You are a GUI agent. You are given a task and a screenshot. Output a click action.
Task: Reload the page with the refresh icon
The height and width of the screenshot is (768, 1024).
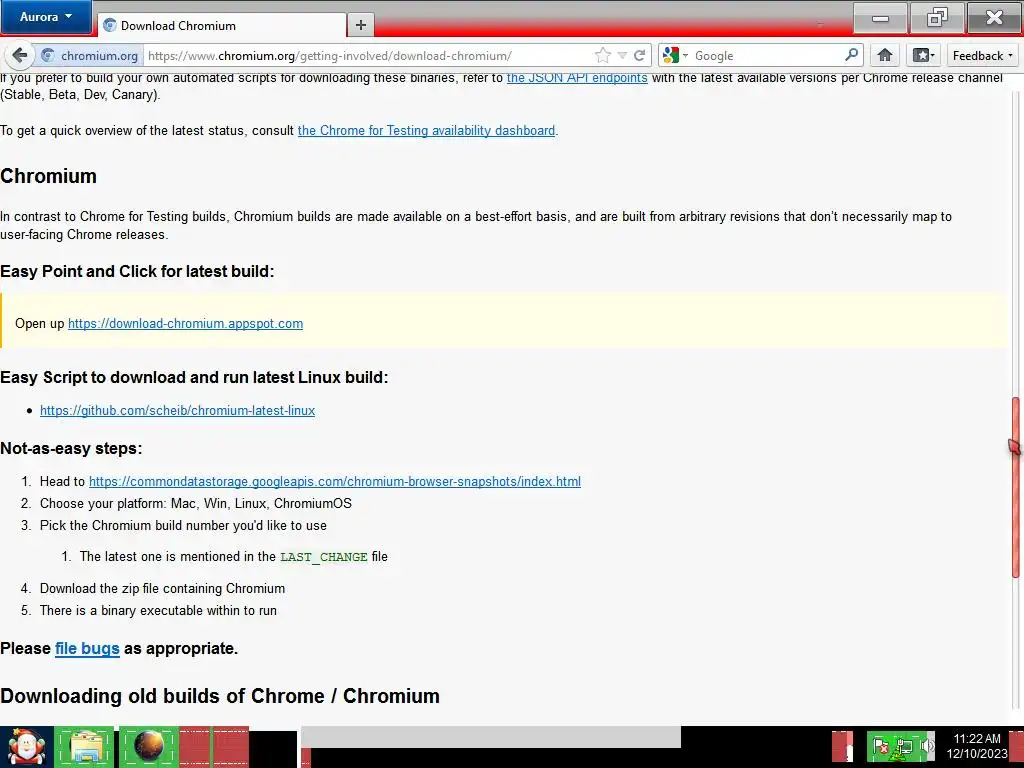coord(640,56)
